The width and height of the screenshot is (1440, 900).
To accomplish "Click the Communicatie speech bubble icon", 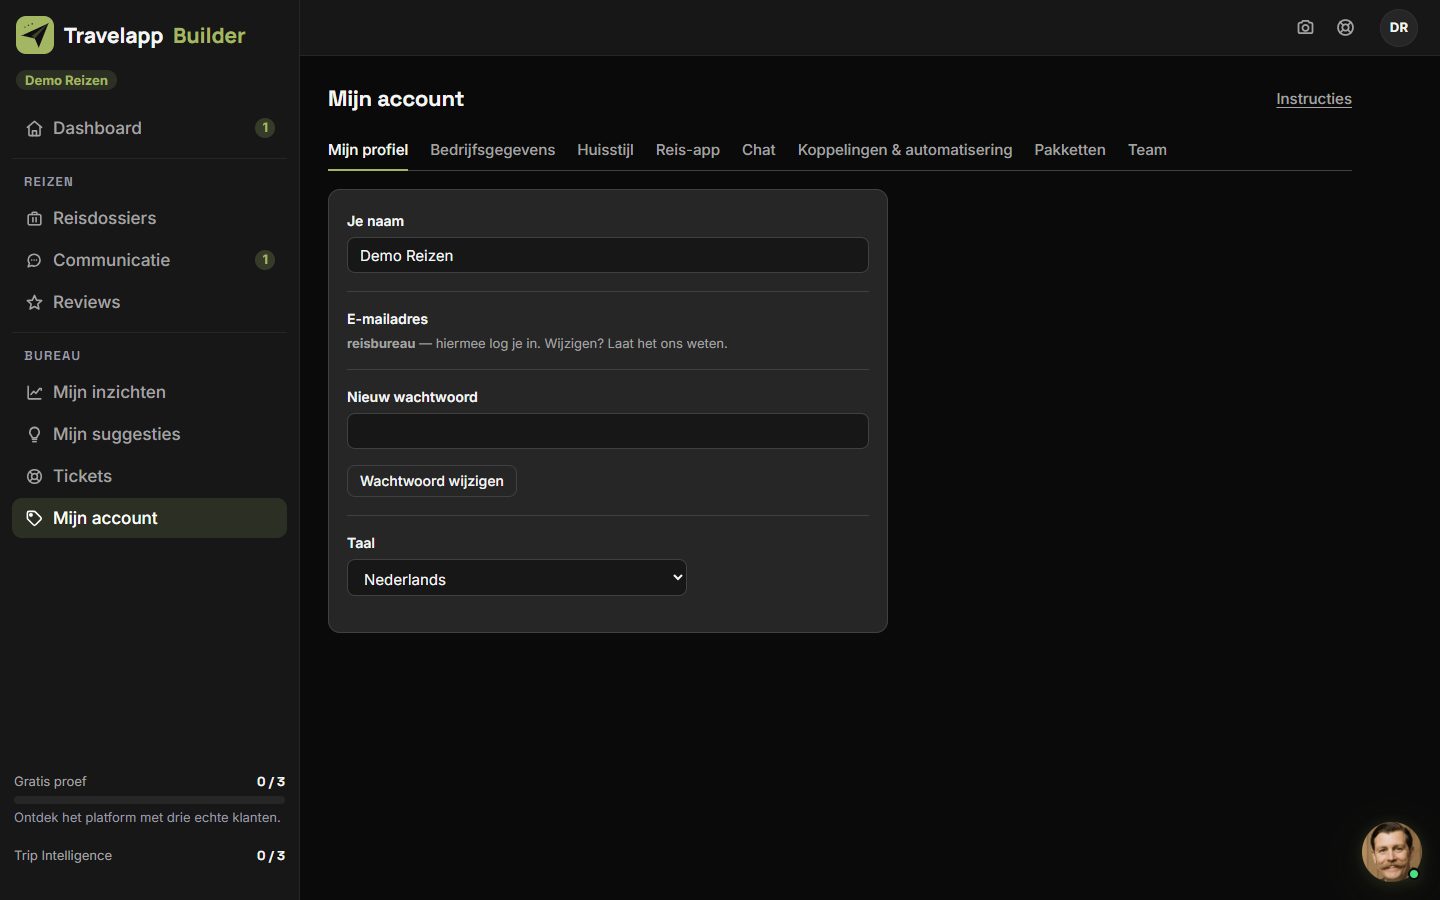I will click(x=34, y=260).
